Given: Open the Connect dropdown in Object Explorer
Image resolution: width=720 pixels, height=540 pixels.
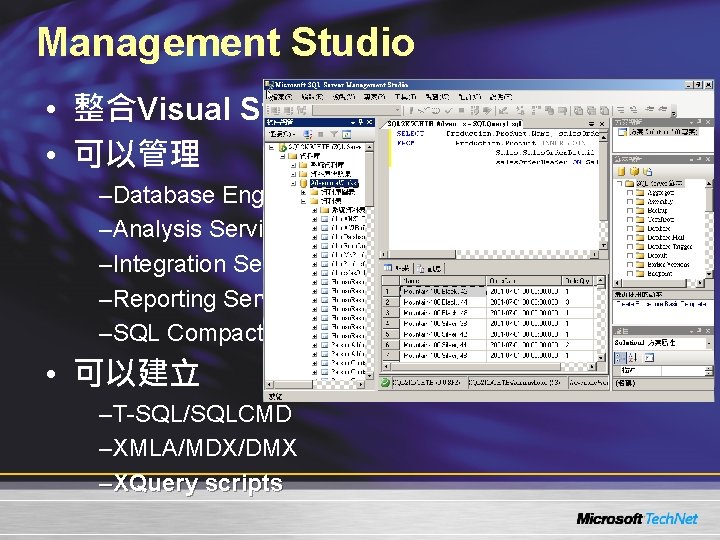Looking at the screenshot, I should [x=282, y=134].
